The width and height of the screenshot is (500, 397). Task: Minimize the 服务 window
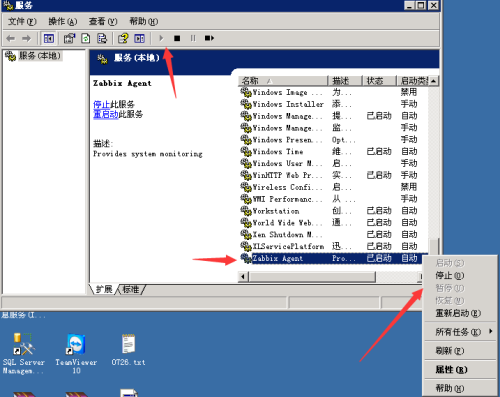pos(410,5)
